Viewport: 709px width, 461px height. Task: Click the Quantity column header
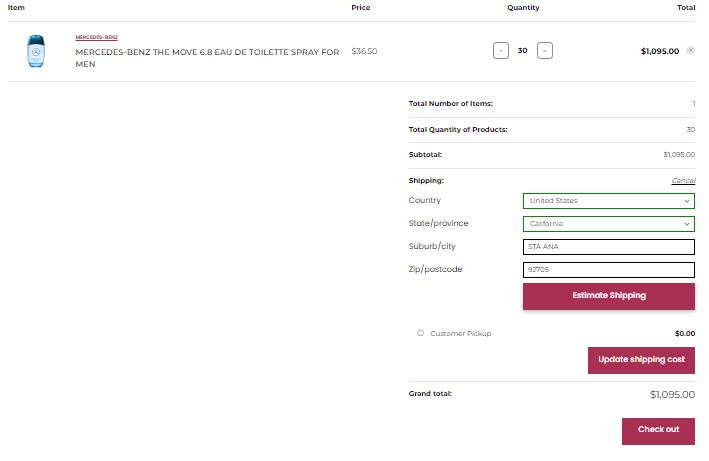click(x=523, y=8)
